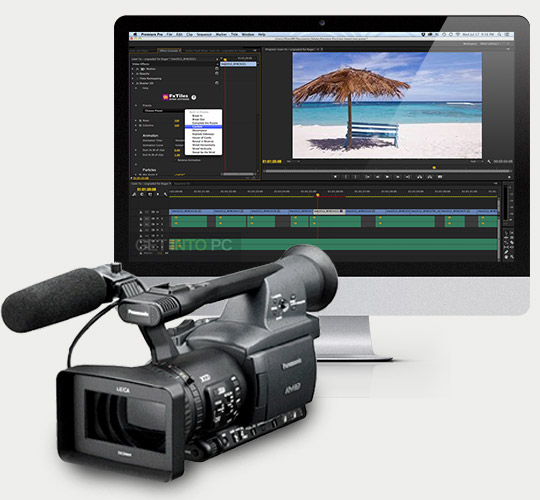Open the Animation Curve dropdown
Viewport: 540px width, 500px height.
[180, 145]
